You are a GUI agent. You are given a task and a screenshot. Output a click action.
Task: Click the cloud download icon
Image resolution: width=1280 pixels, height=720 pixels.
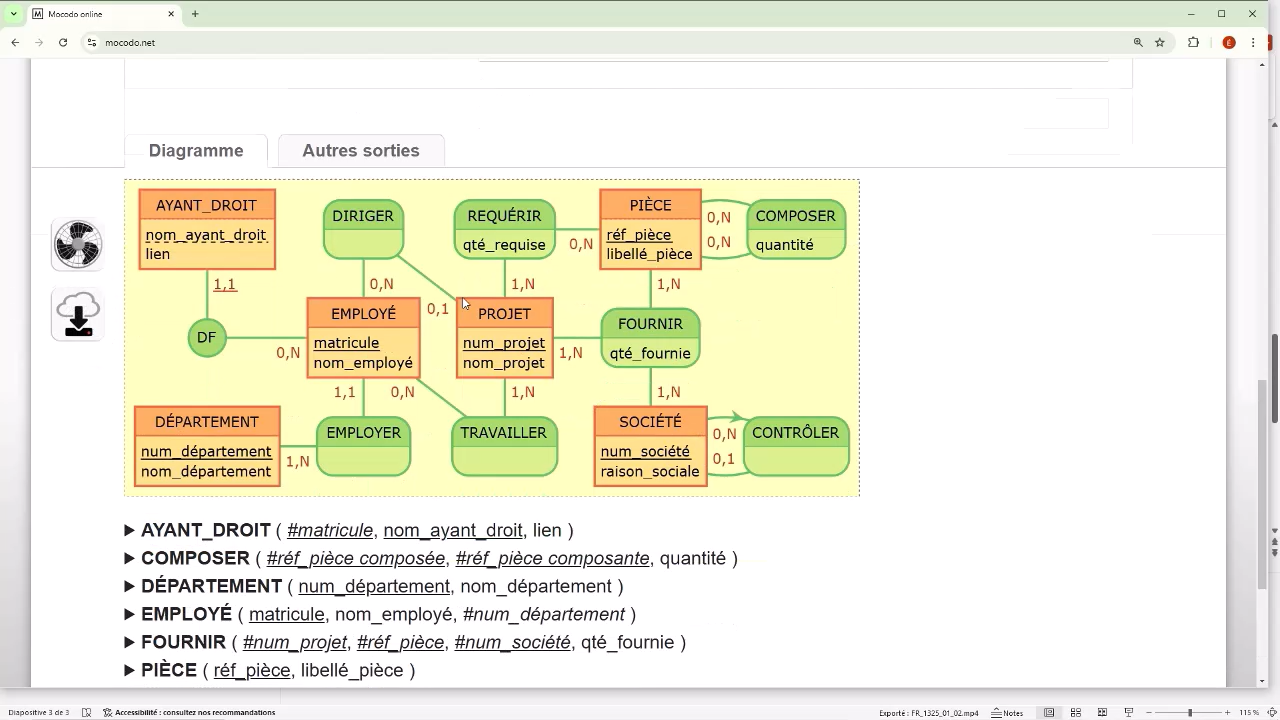(77, 315)
